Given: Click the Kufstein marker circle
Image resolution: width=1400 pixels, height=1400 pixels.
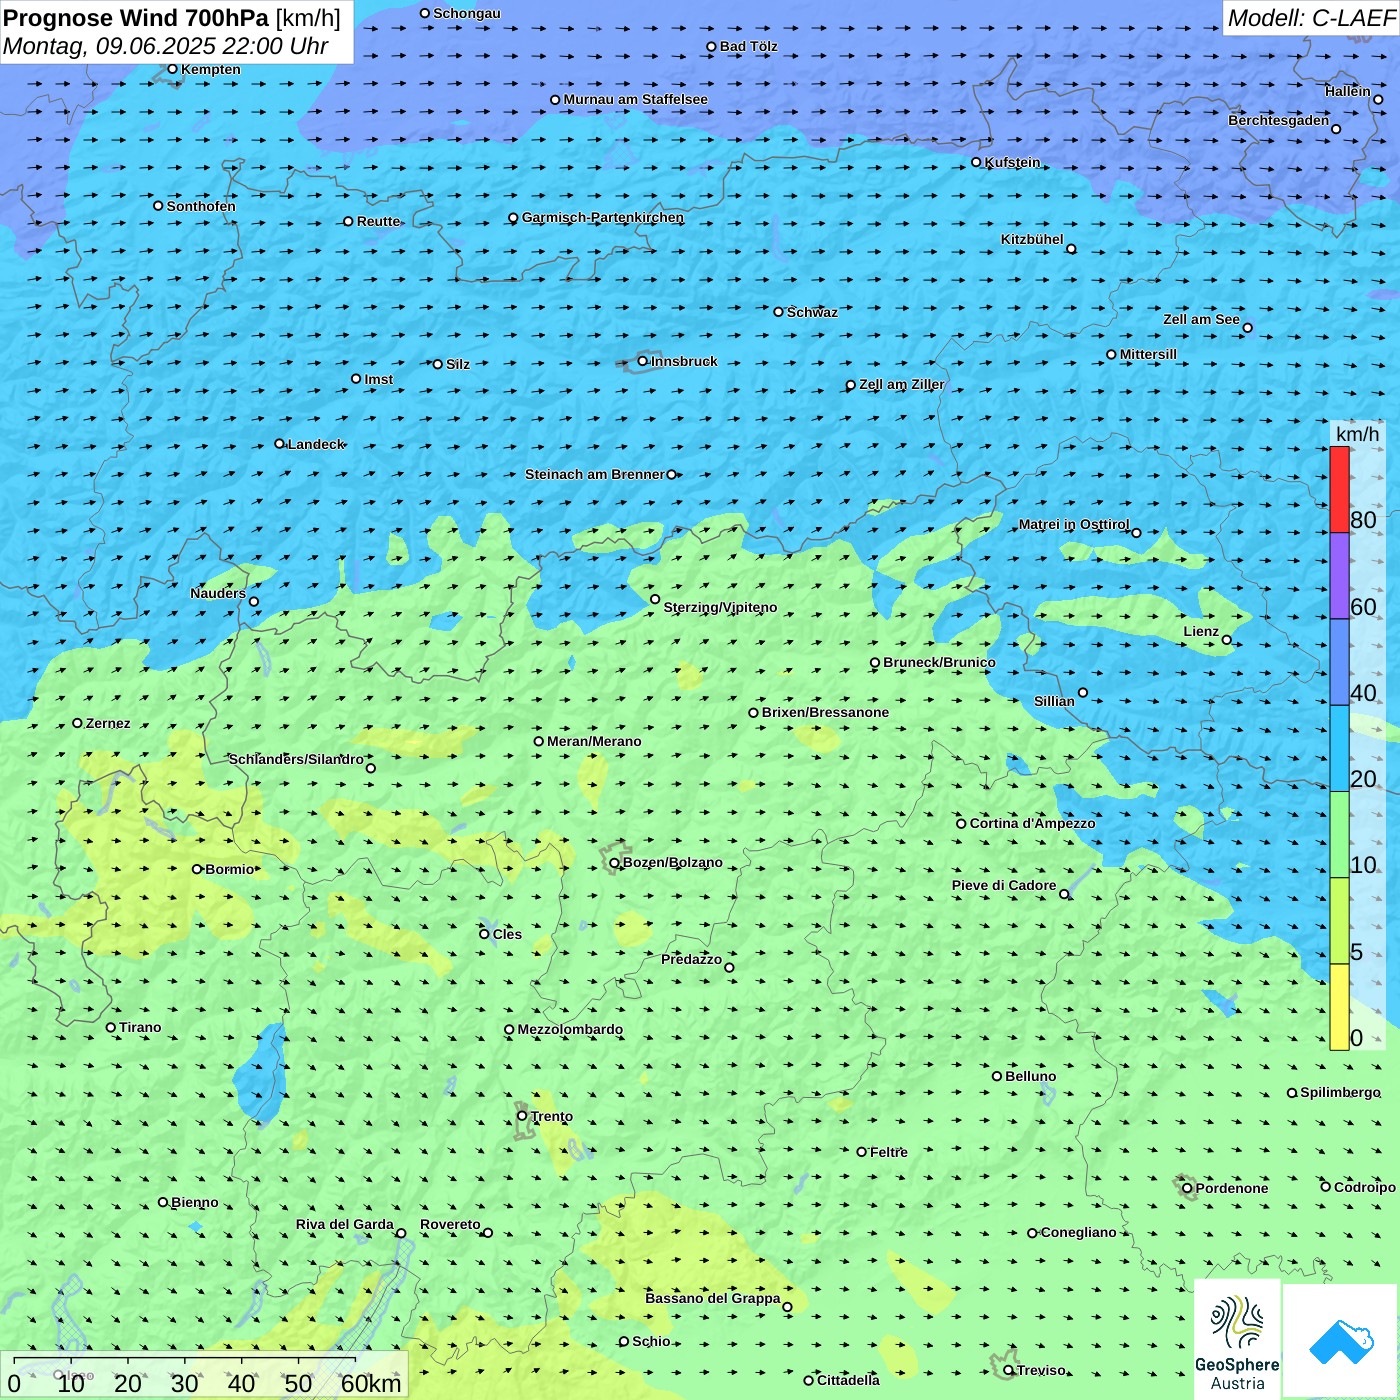Looking at the screenshot, I should coord(977,162).
